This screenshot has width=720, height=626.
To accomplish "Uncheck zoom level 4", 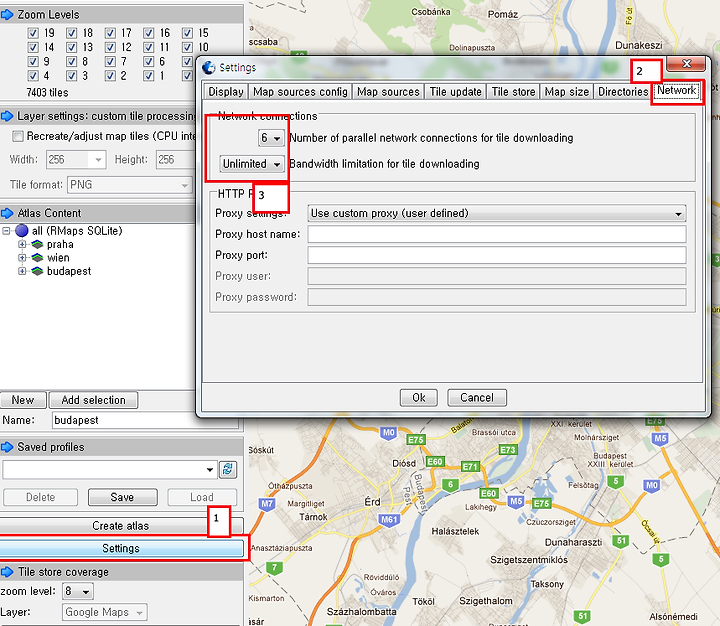I will [33, 76].
